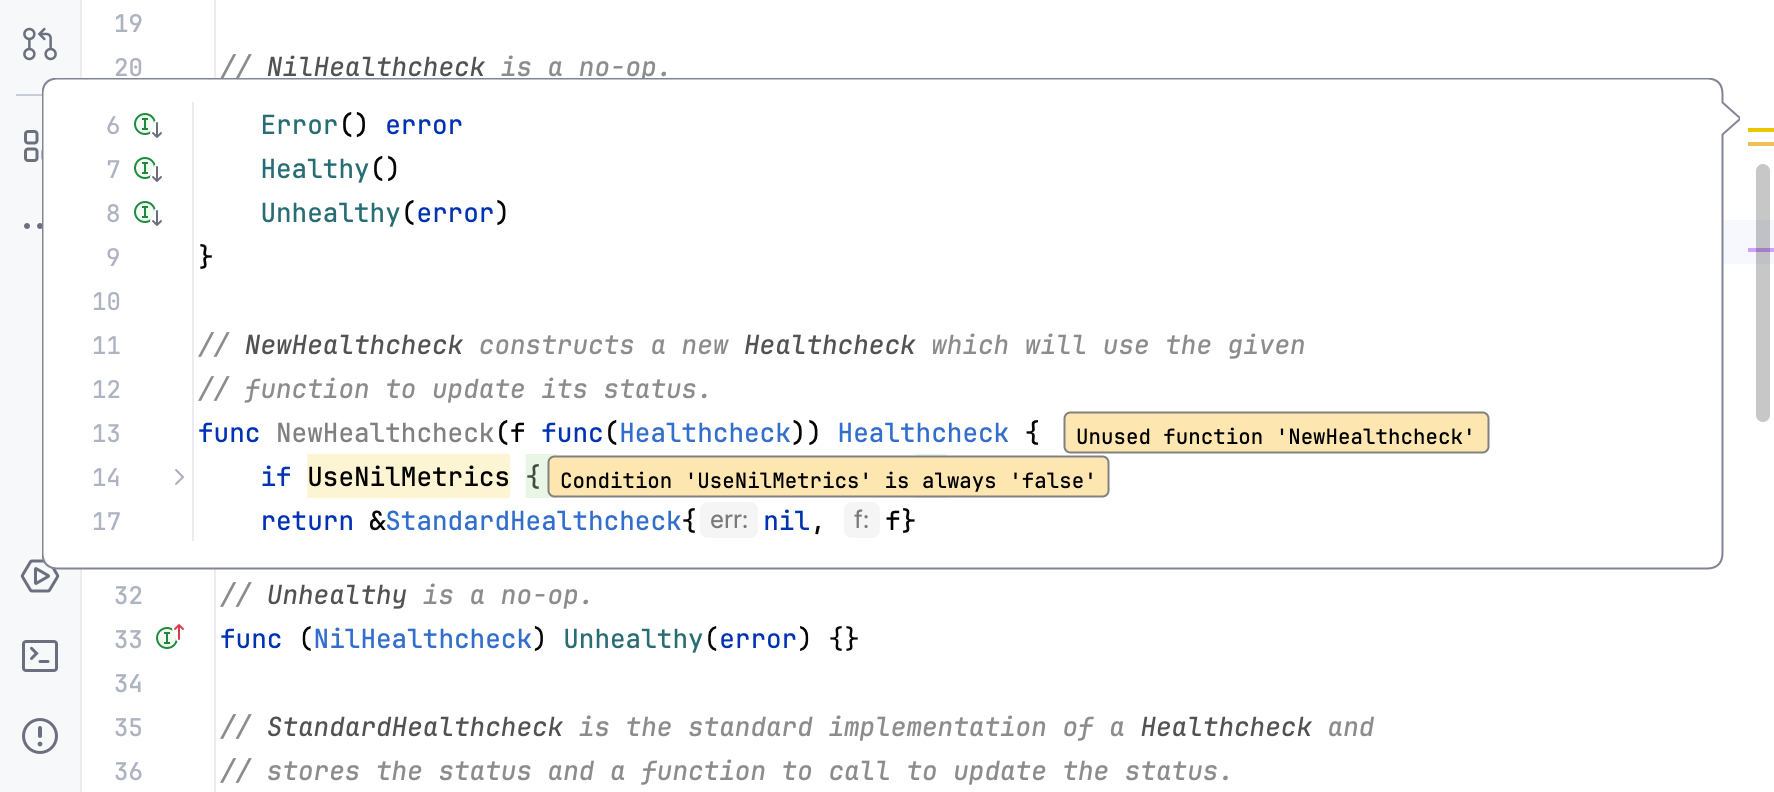Click the implementations gutter icon beside Healthy()
The height and width of the screenshot is (792, 1774).
148,170
